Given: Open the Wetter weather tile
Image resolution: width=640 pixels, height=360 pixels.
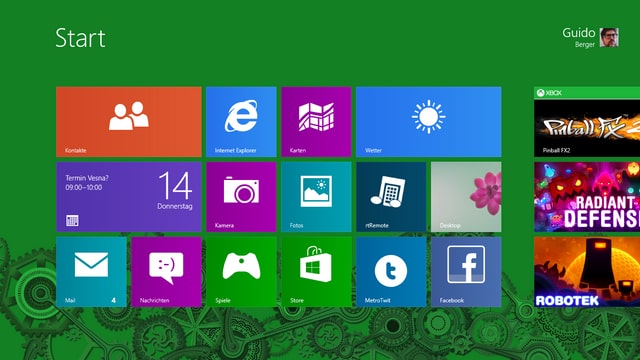Looking at the screenshot, I should [429, 122].
